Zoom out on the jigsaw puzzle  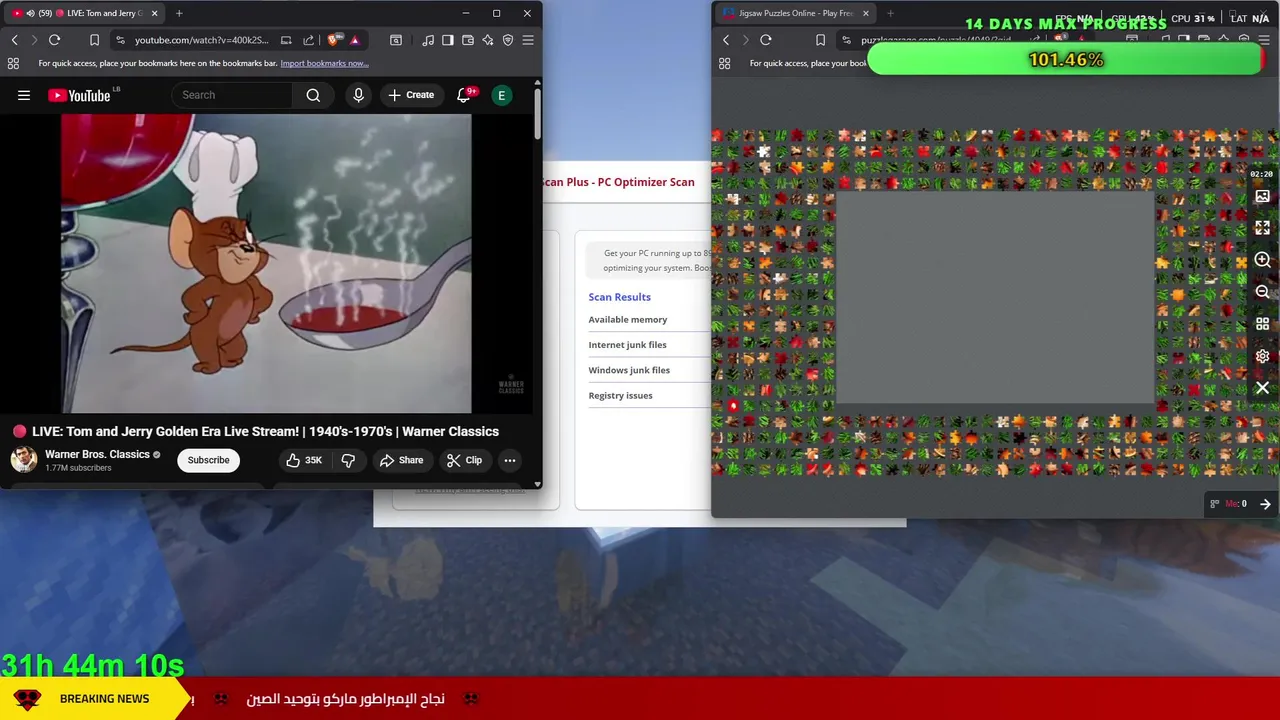[1262, 292]
